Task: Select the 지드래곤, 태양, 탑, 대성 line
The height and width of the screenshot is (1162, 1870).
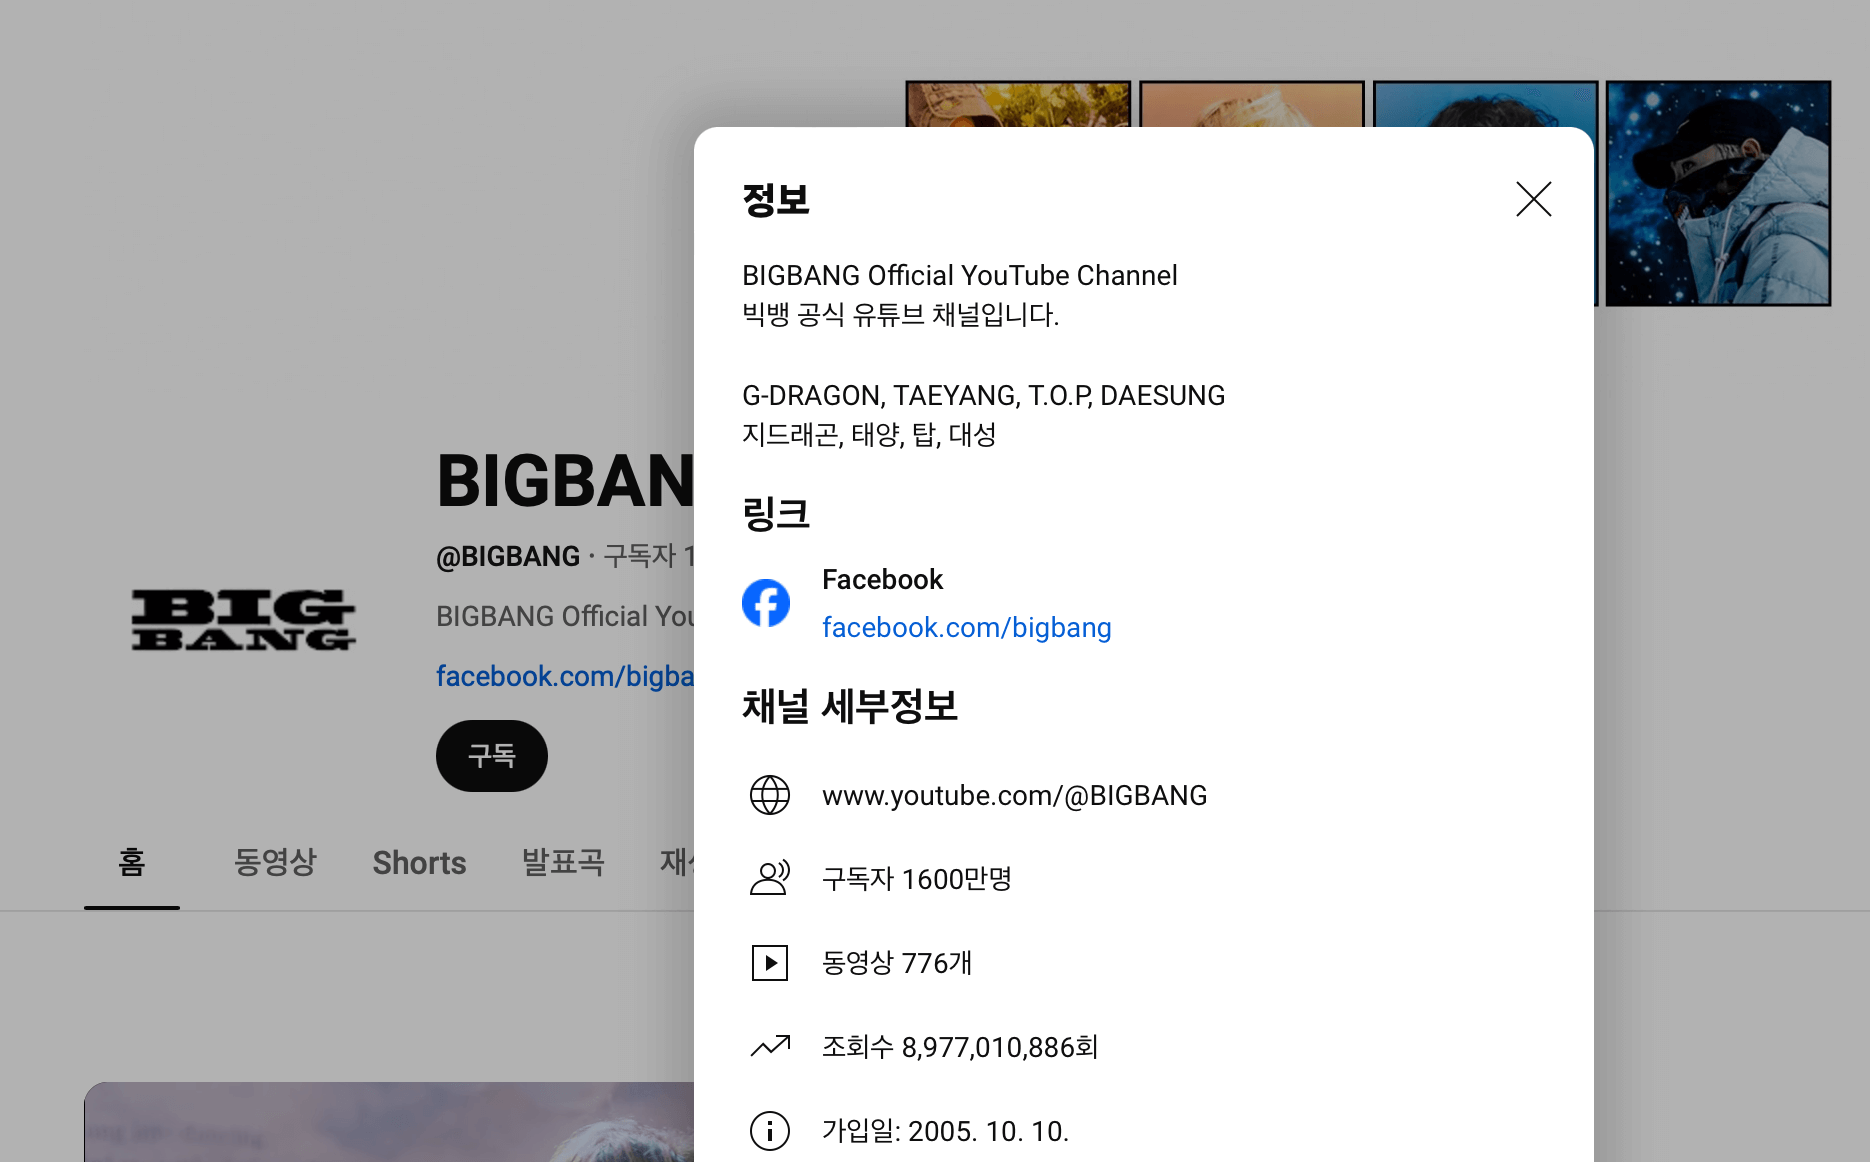Action: pyautogui.click(x=869, y=435)
